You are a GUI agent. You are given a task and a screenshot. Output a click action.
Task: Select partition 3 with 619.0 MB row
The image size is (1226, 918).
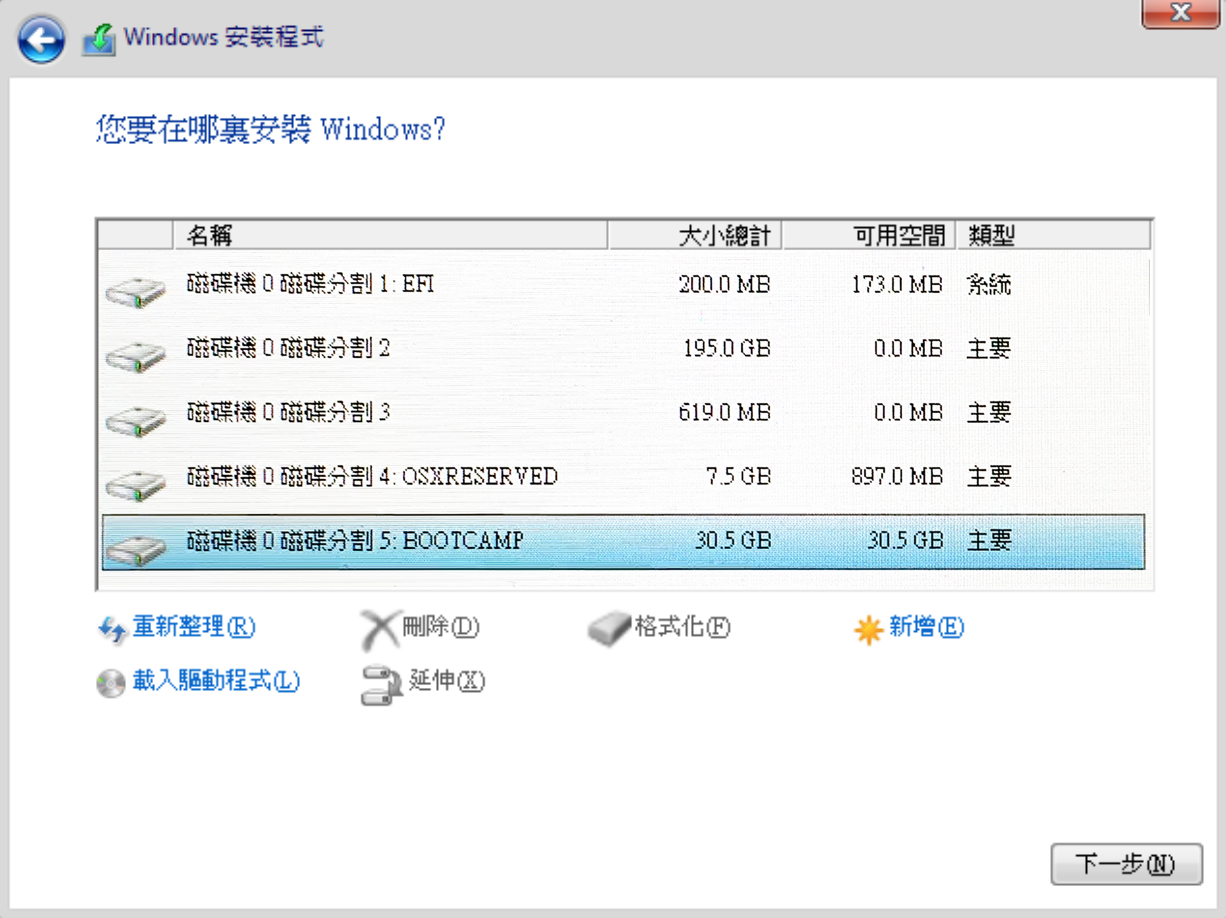pyautogui.click(x=620, y=412)
